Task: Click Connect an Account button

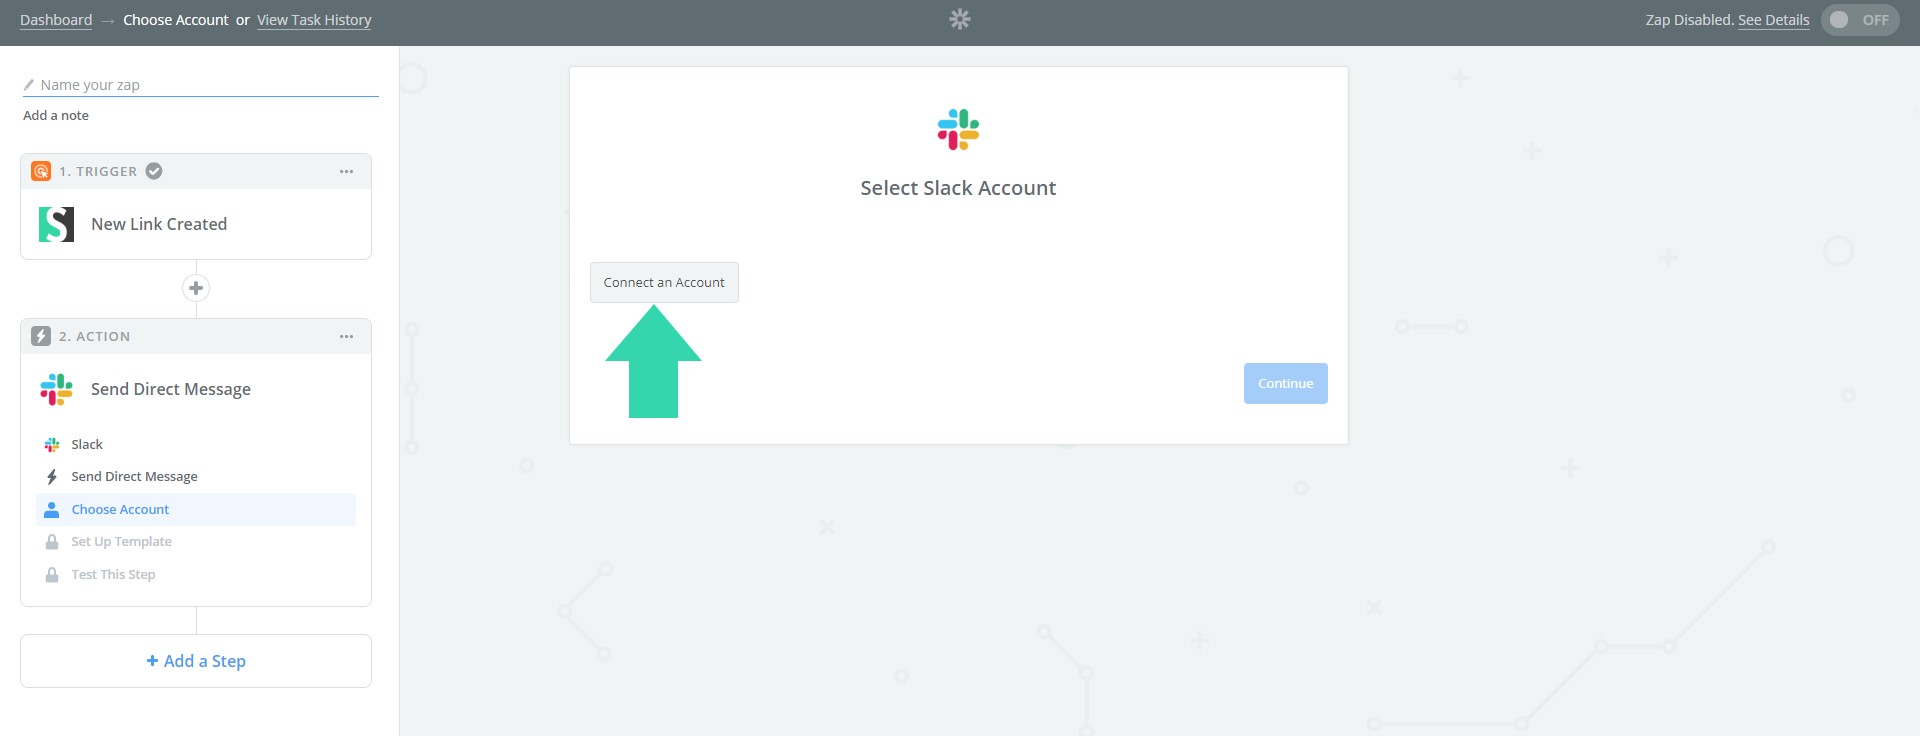Action: click(x=664, y=282)
